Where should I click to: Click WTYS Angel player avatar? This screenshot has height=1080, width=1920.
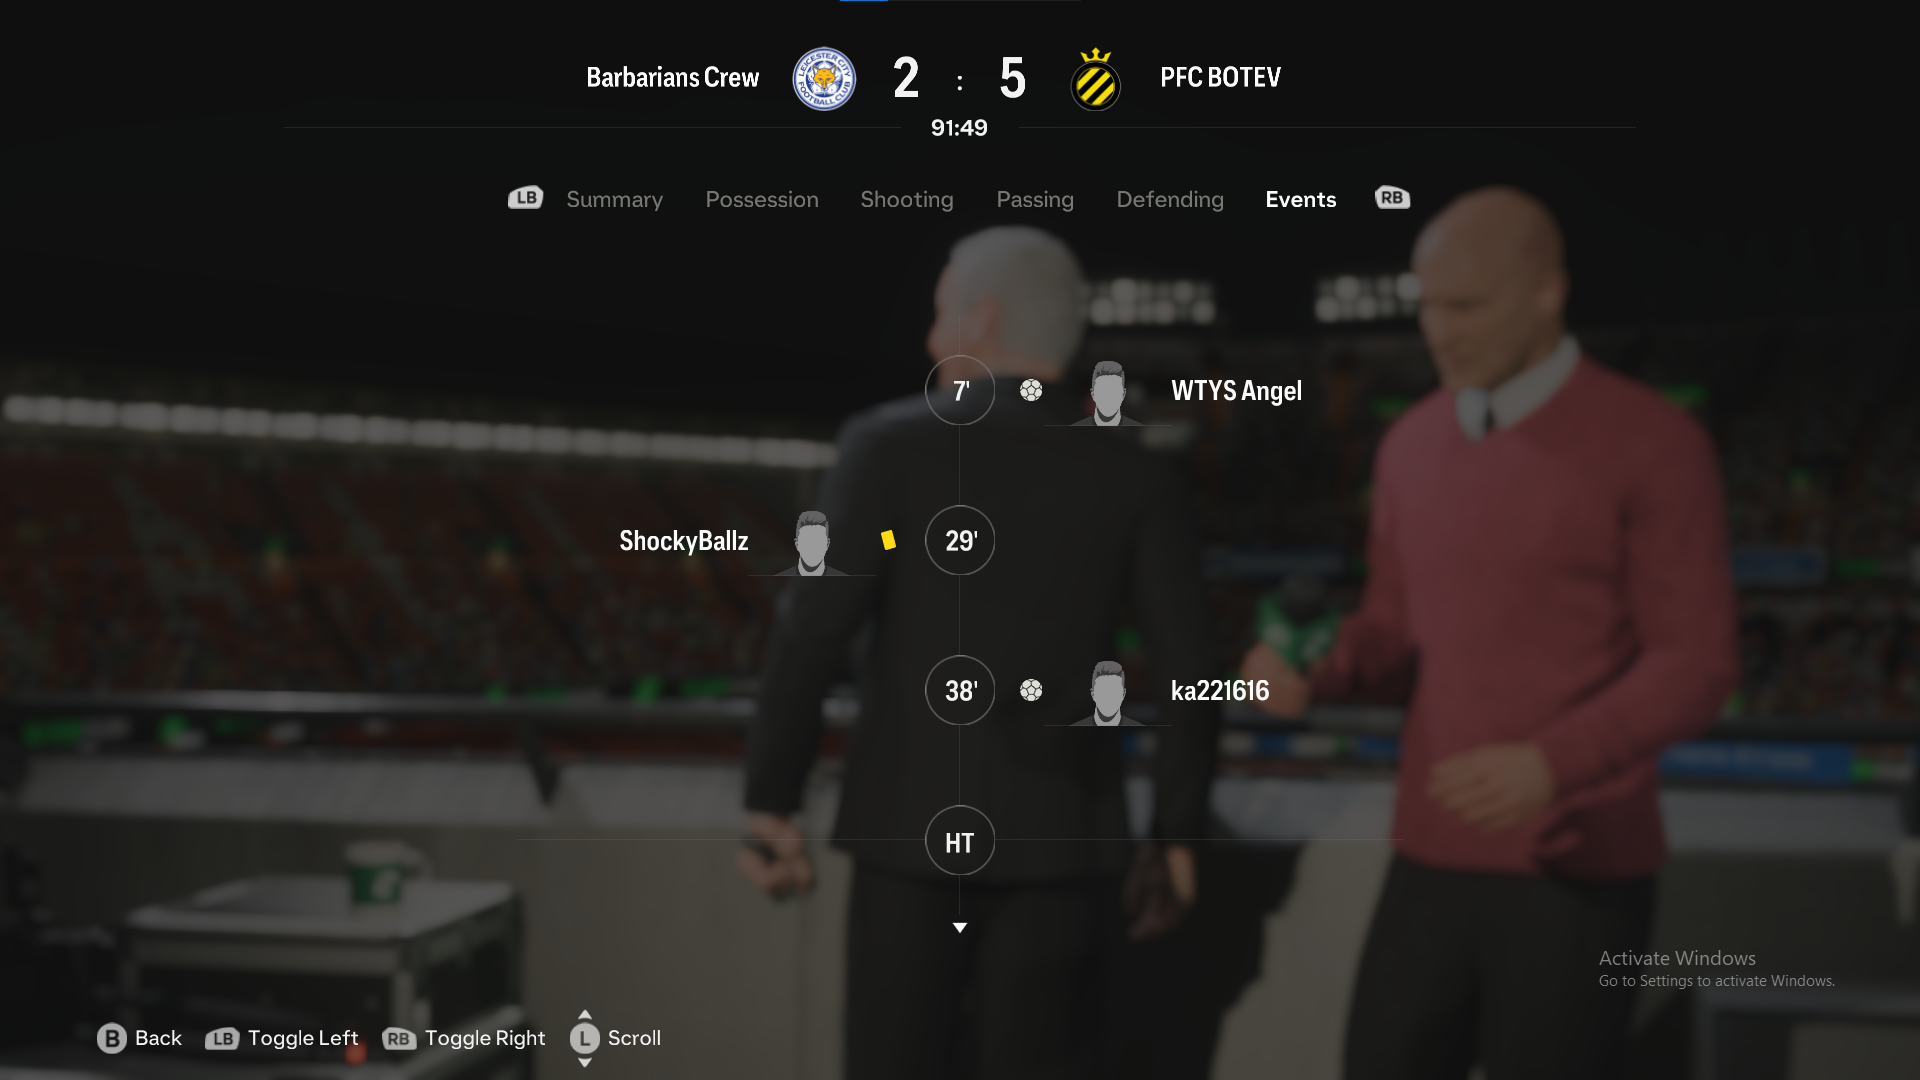(x=1107, y=393)
